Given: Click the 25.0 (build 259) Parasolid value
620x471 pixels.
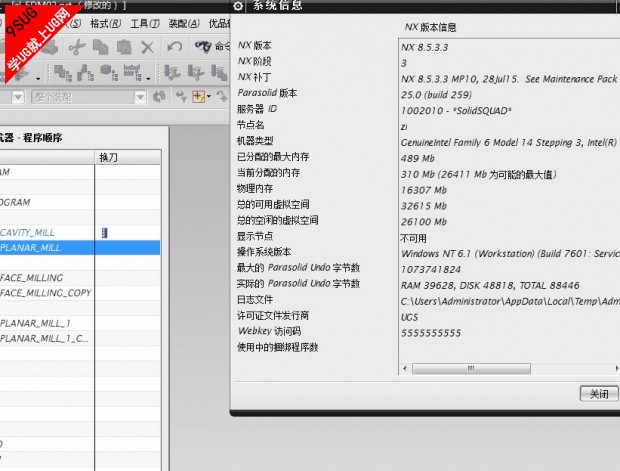Looking at the screenshot, I should [436, 95].
